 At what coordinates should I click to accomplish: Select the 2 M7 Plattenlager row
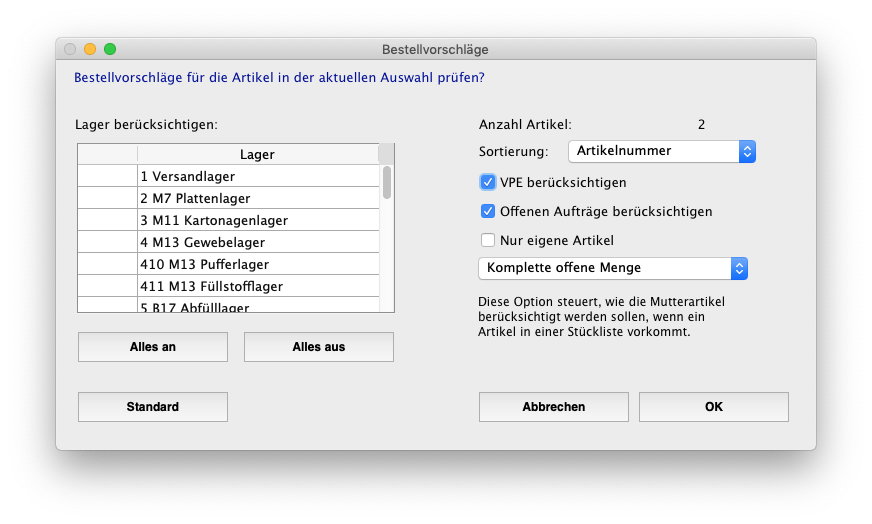[257, 198]
